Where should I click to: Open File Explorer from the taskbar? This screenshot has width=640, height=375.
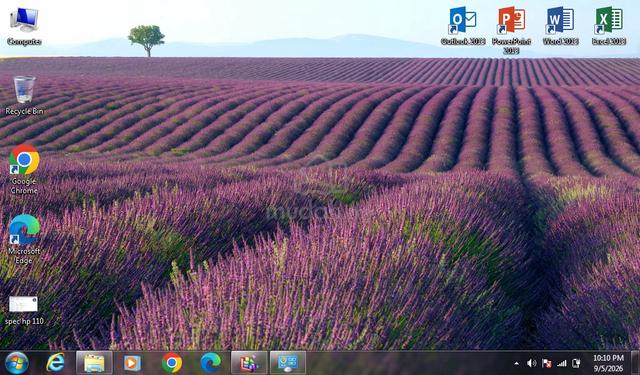tap(94, 363)
